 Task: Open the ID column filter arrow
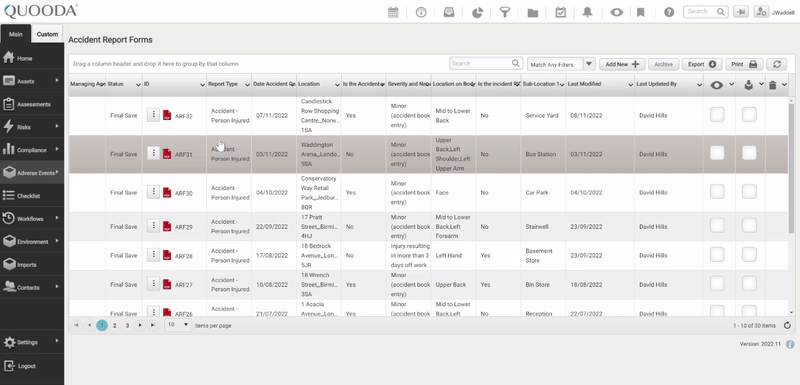(202, 85)
